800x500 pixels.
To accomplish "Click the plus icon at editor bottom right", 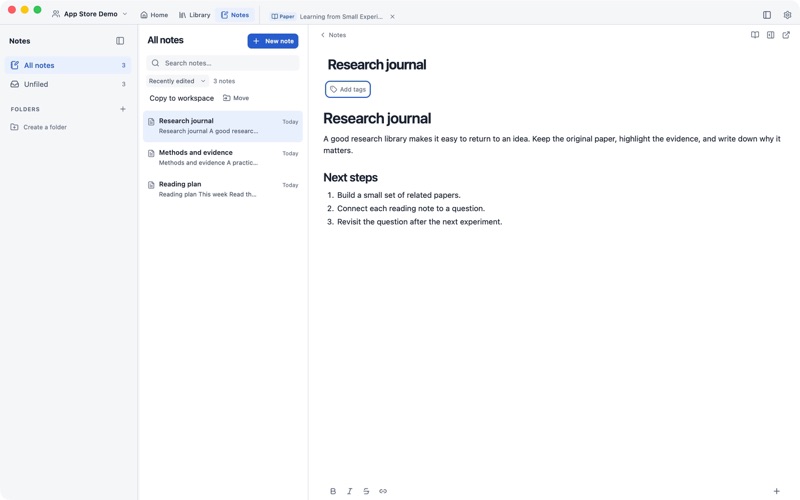I will (x=776, y=491).
